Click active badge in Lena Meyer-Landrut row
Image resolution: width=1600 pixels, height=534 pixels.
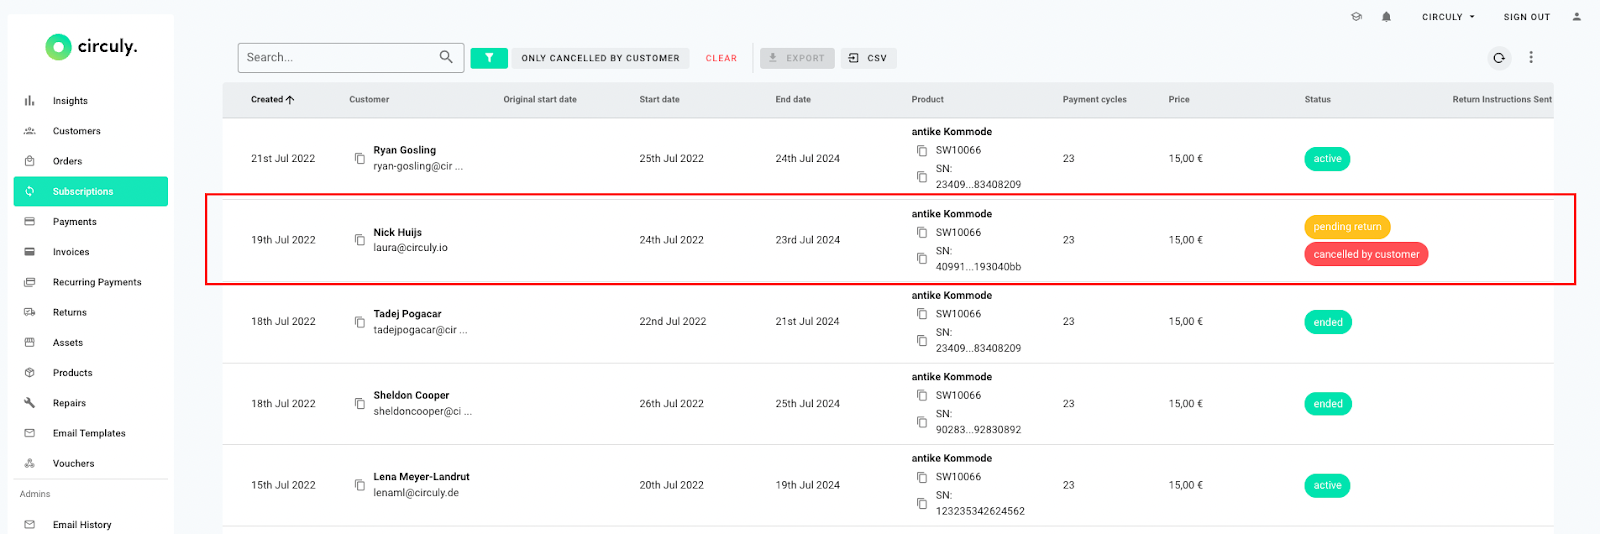(1327, 485)
